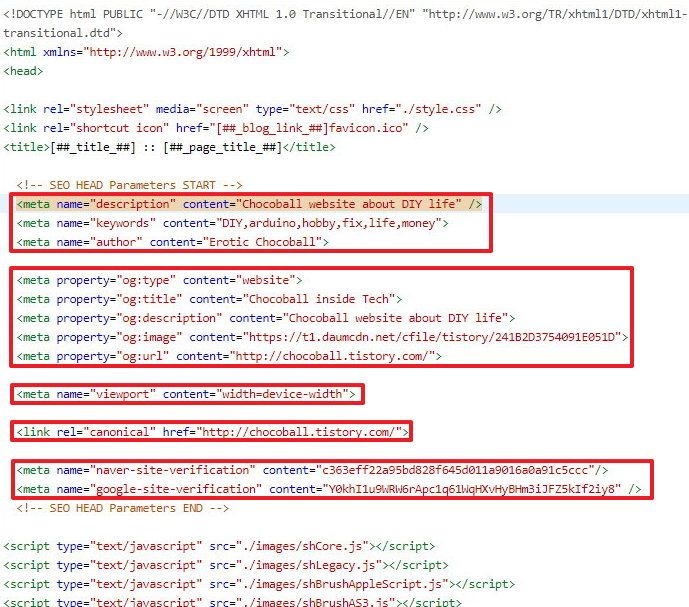Viewport: 689px width, 607px height.
Task: Click the viewport width=device-width meta line
Action: point(186,394)
